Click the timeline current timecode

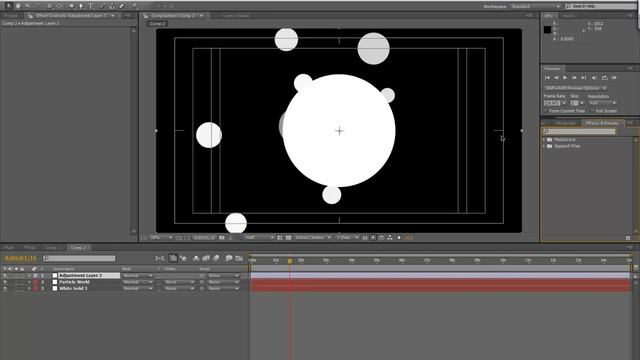20,258
